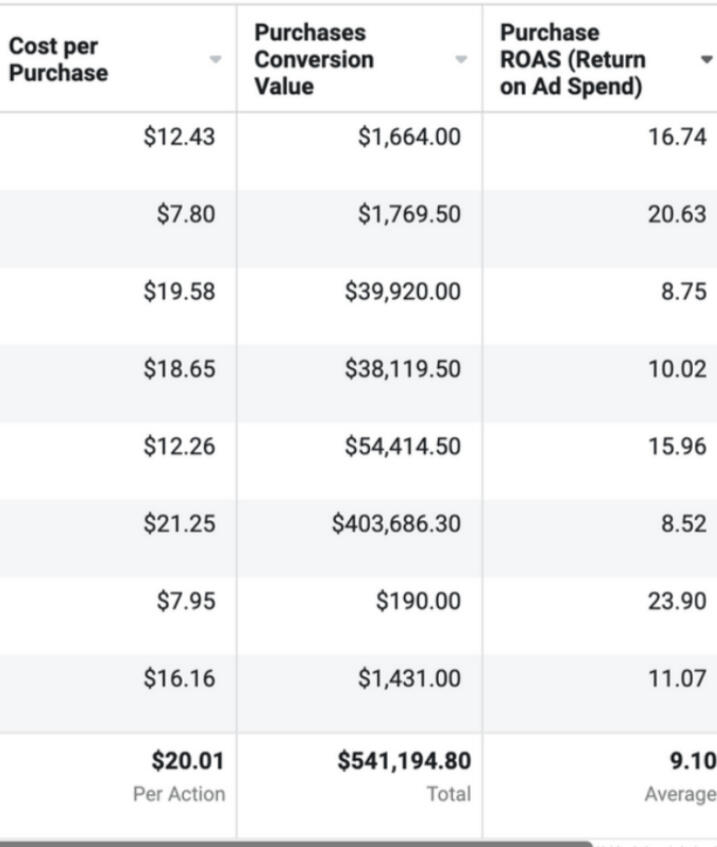717x847 pixels.
Task: Click the 8.52 ROAS value cell
Action: tap(683, 523)
